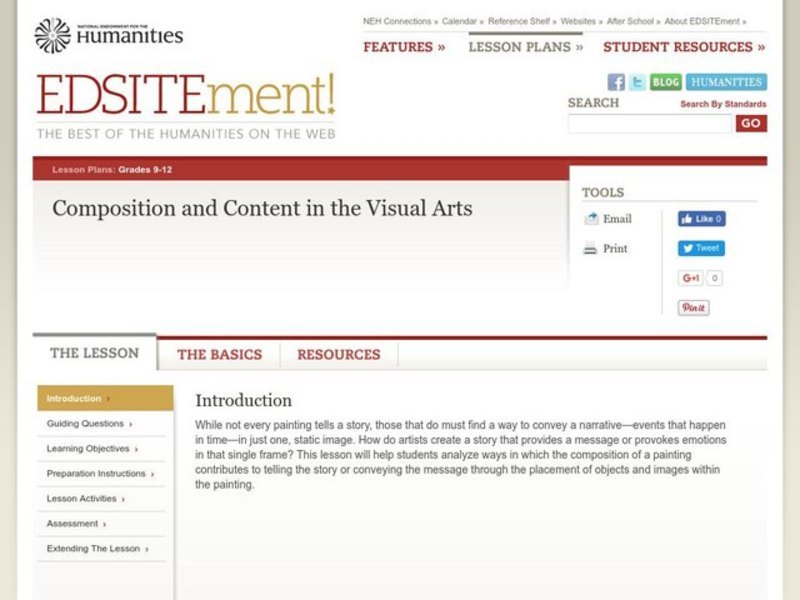The width and height of the screenshot is (800, 600).
Task: Open the RESOURCES tab
Action: [339, 355]
